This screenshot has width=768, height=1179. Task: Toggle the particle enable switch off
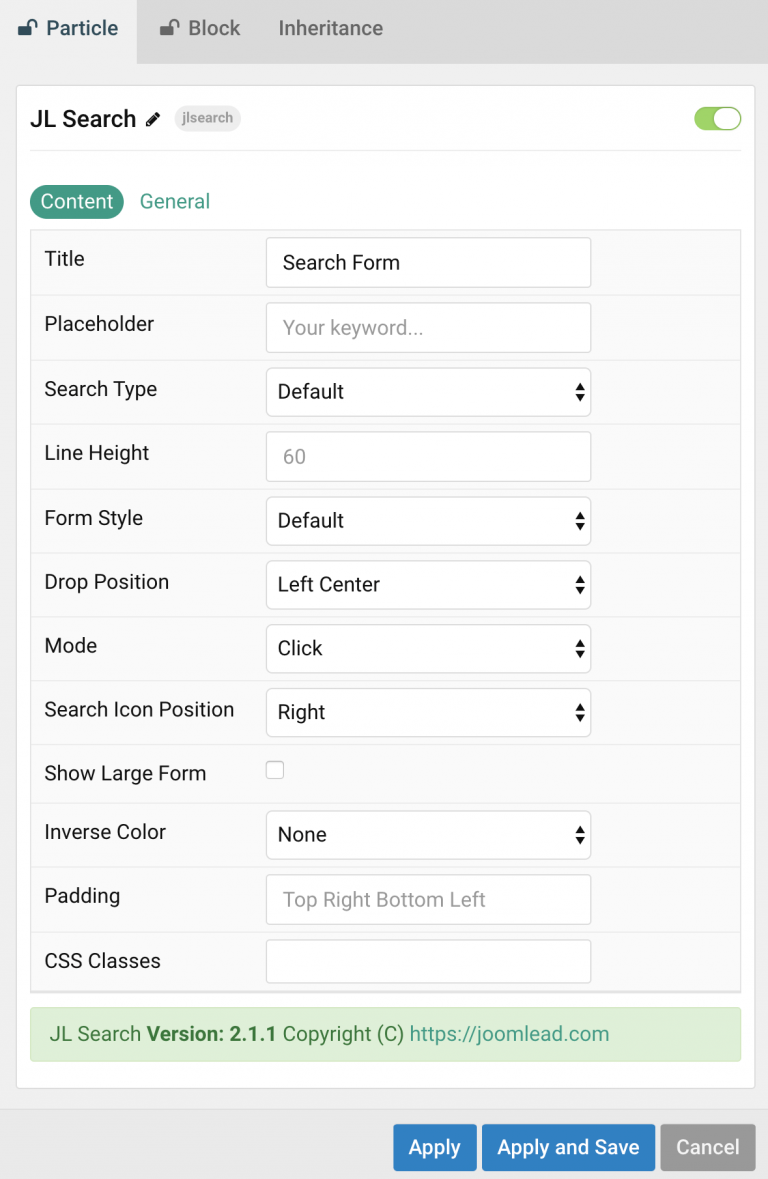(717, 118)
